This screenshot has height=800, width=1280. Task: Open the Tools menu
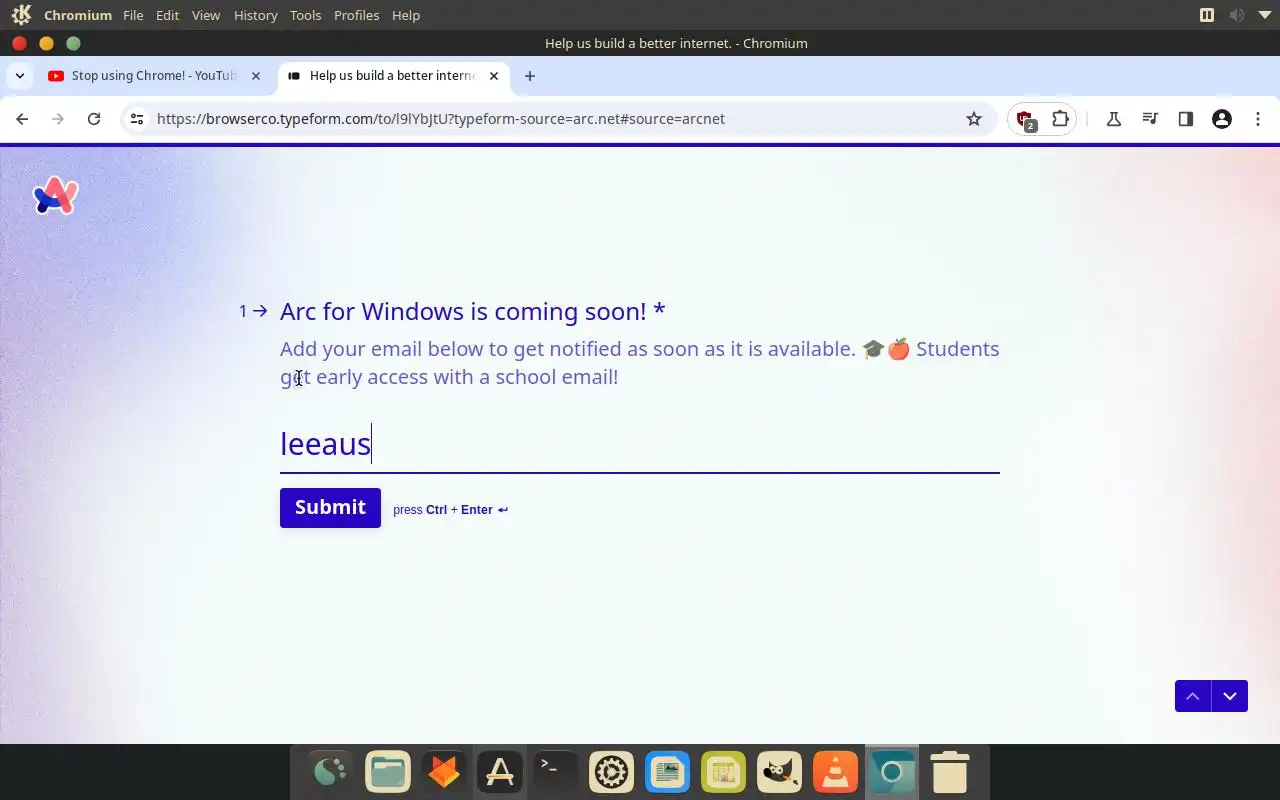pos(305,15)
